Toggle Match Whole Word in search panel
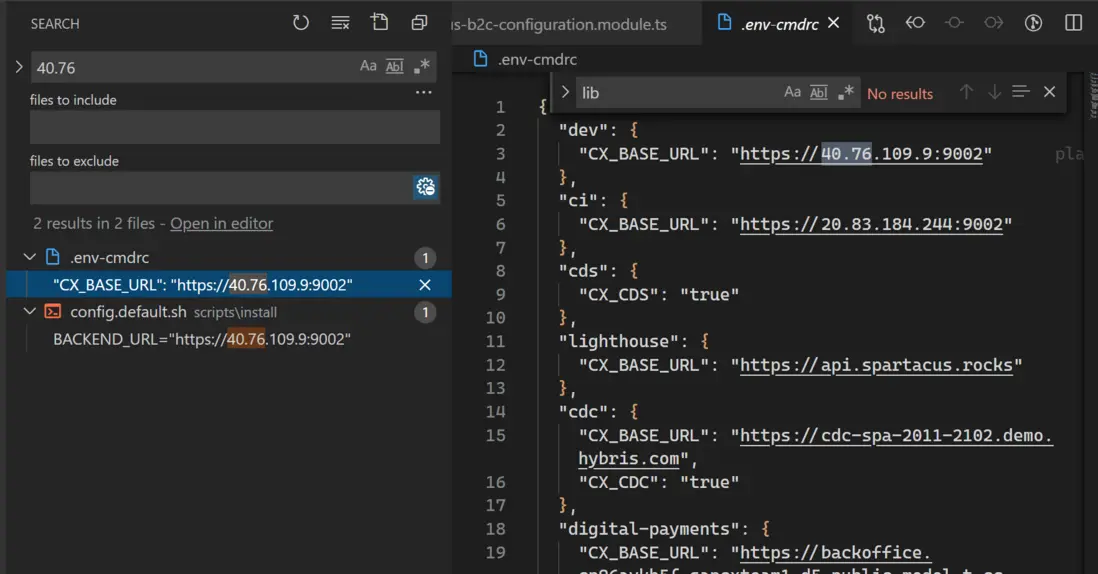Screen dimensions: 1098x574 click(x=395, y=66)
